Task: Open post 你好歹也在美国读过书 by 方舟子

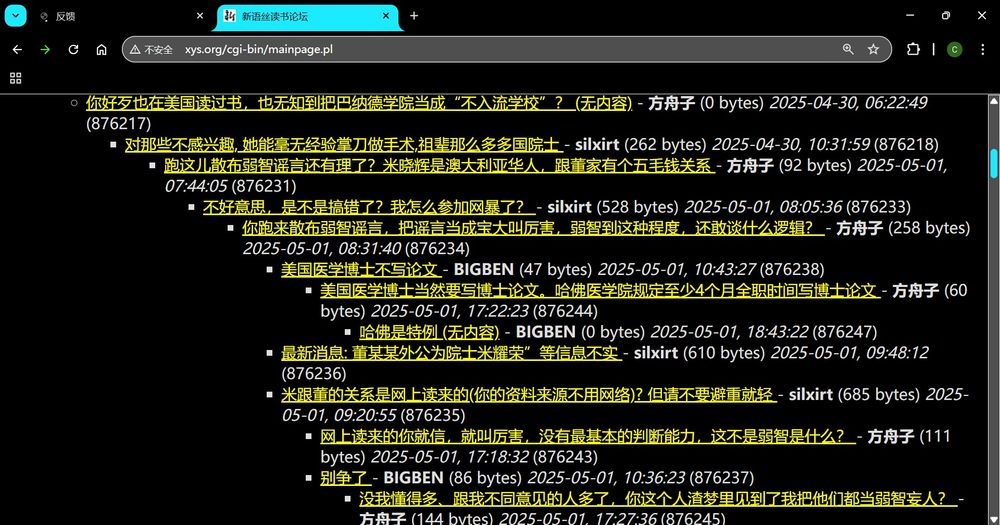Action: coord(359,103)
